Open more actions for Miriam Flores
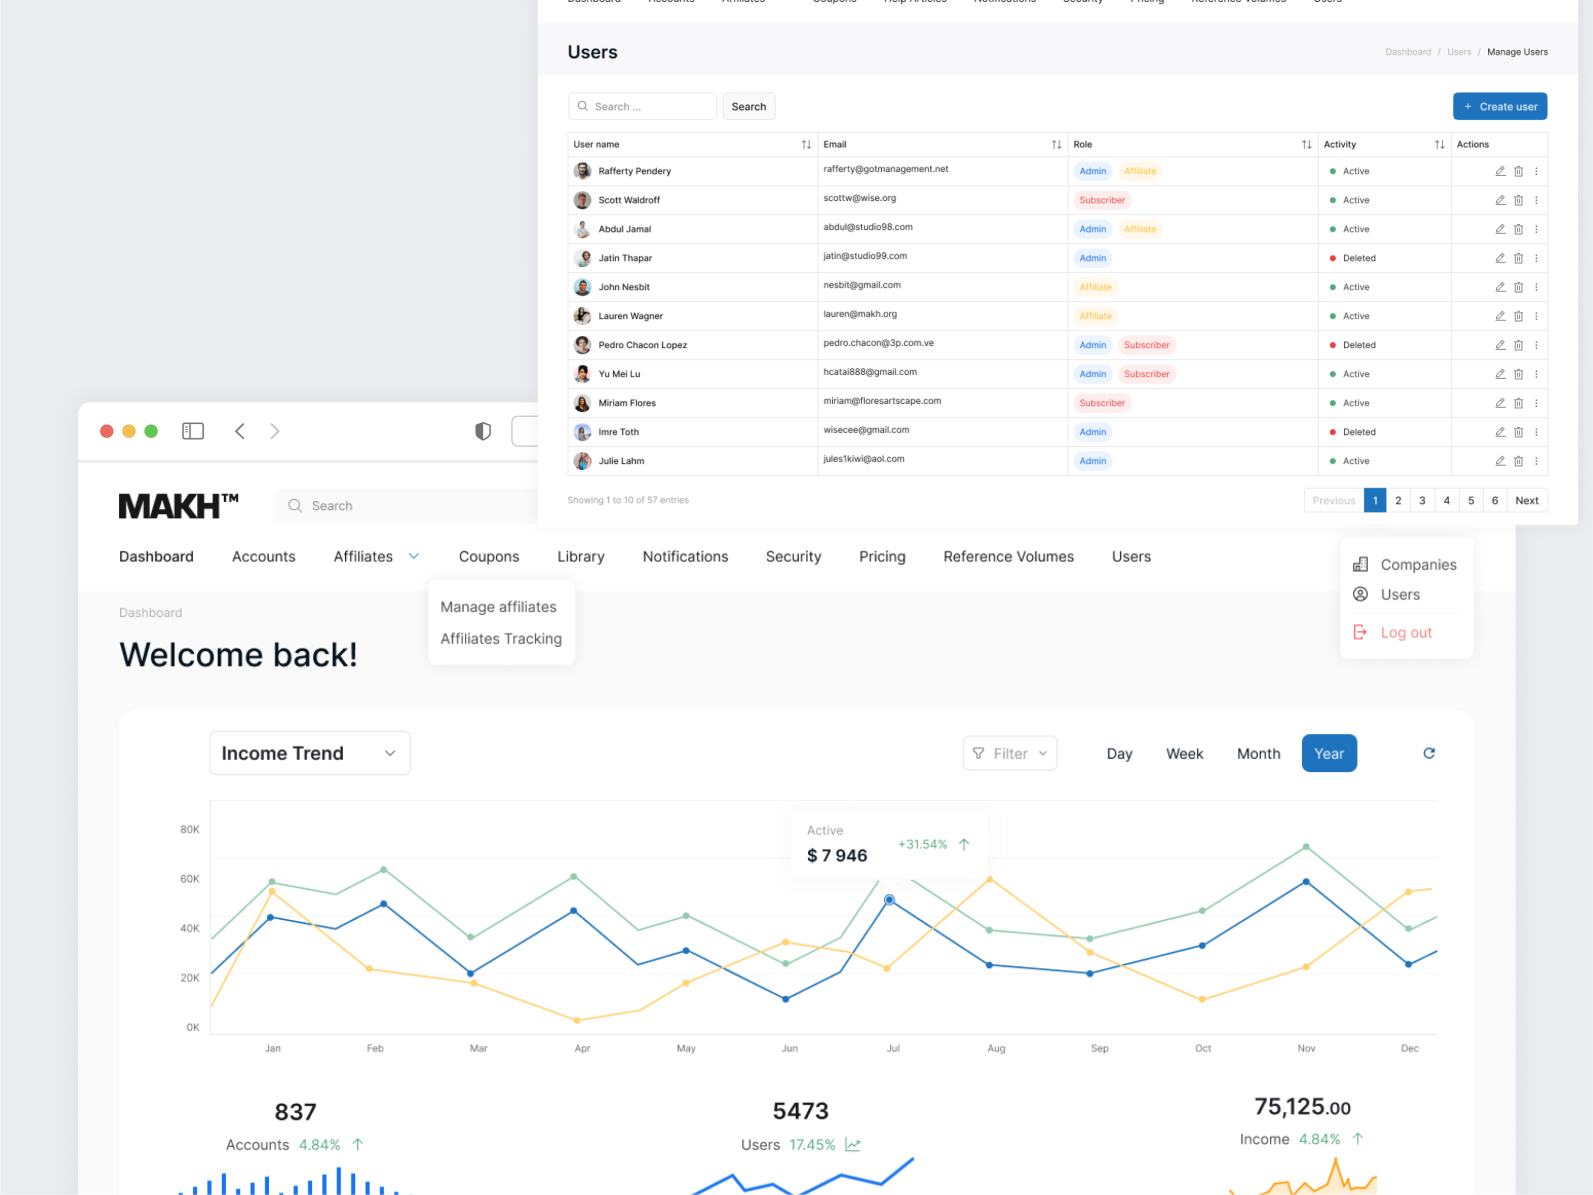This screenshot has height=1195, width=1593. click(1536, 403)
